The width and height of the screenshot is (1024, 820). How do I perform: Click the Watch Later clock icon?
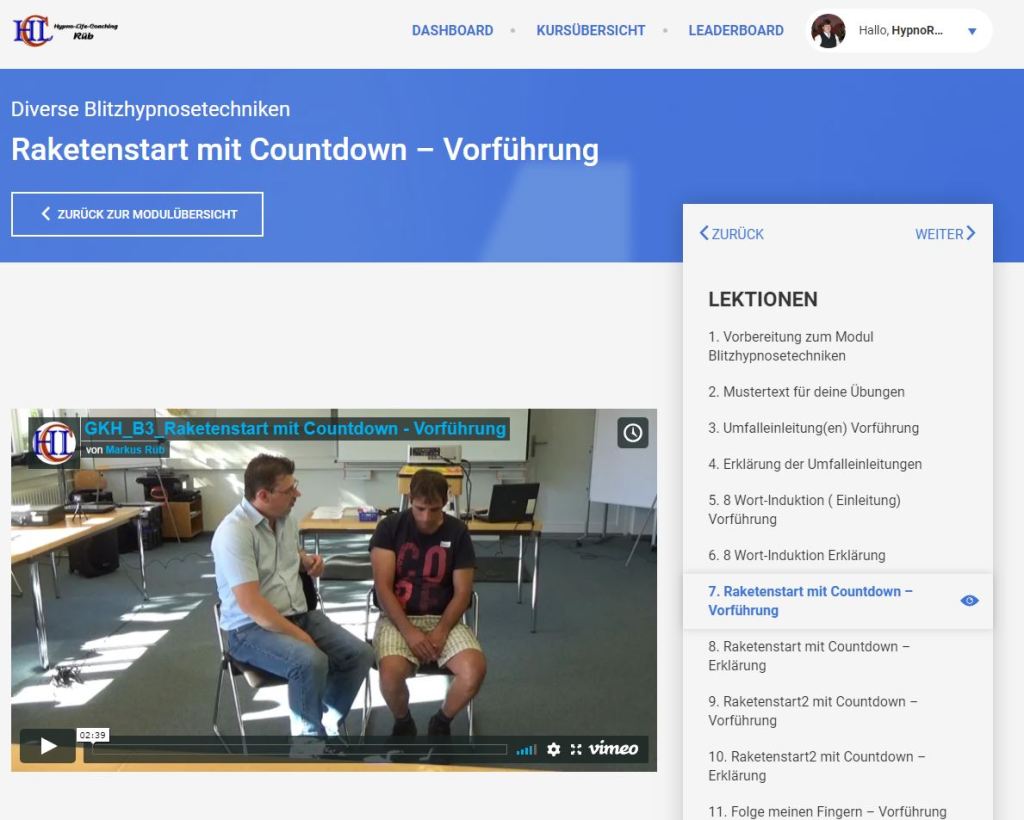632,433
